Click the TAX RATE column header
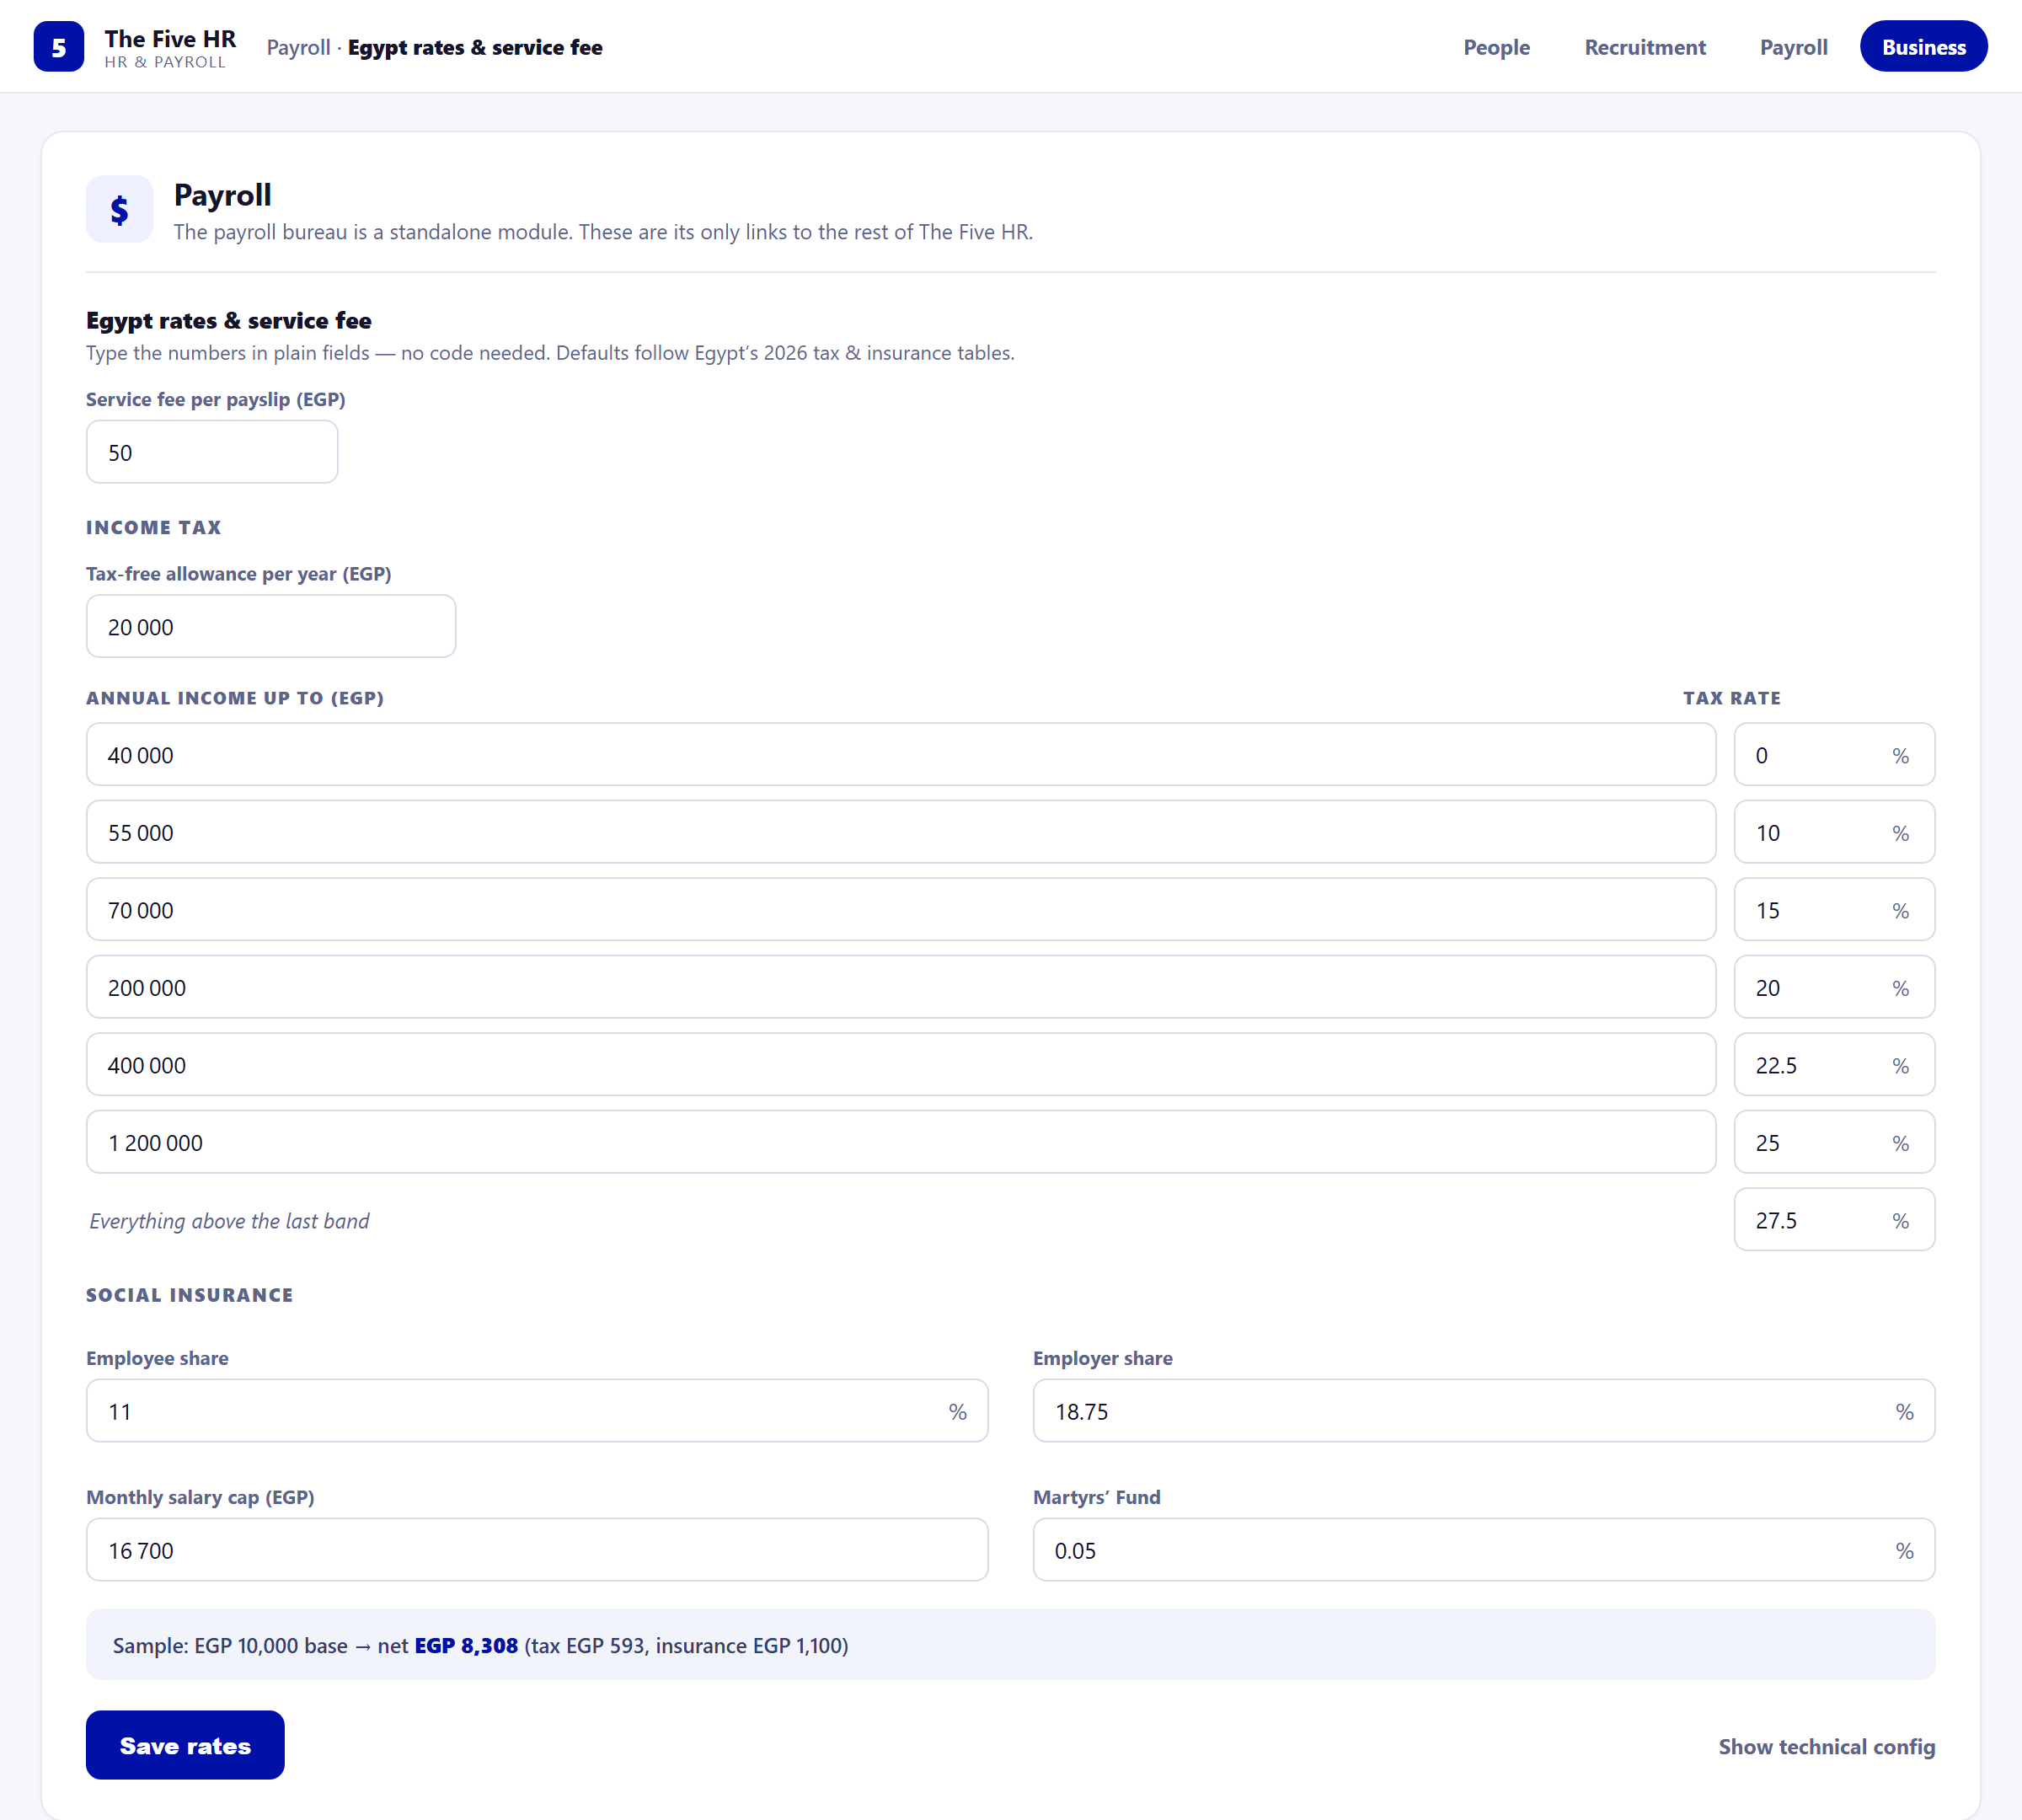Screen dimensions: 2022x1820 tap(1731, 698)
